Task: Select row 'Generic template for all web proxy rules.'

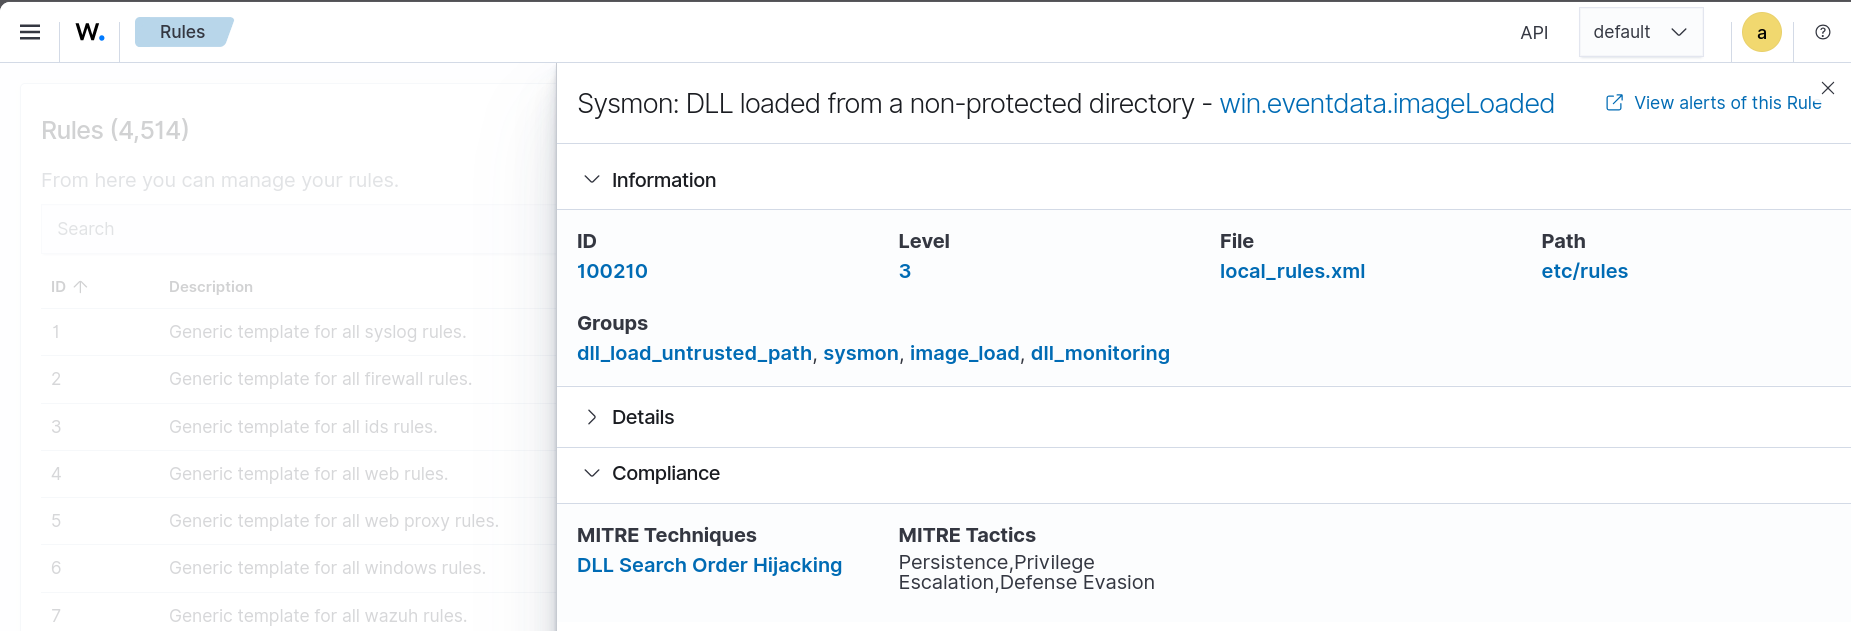Action: point(298,521)
